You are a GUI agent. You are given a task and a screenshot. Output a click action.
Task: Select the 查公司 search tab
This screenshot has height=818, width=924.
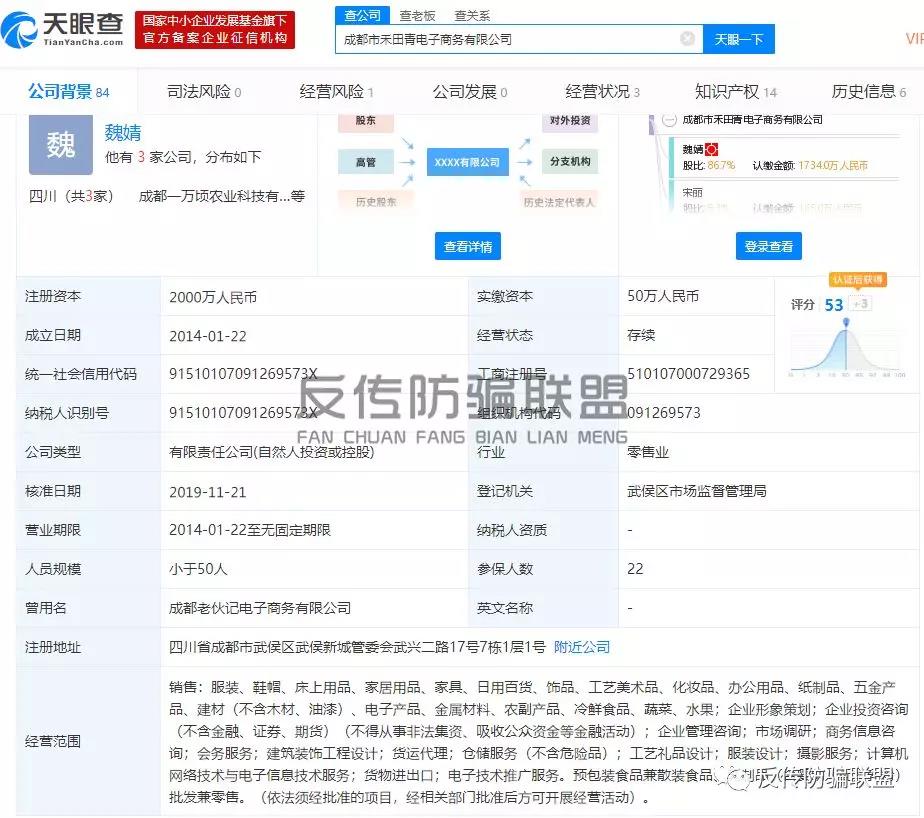click(x=362, y=15)
